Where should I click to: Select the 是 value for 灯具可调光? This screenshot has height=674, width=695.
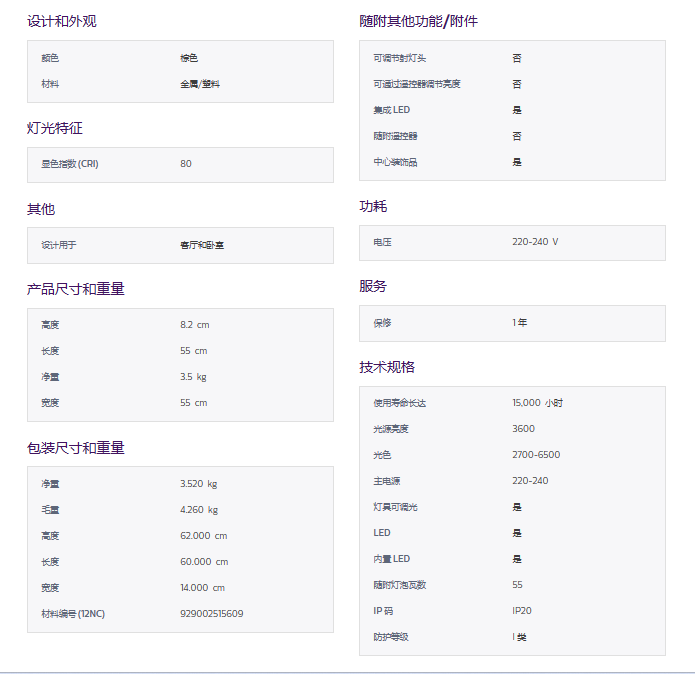[517, 507]
